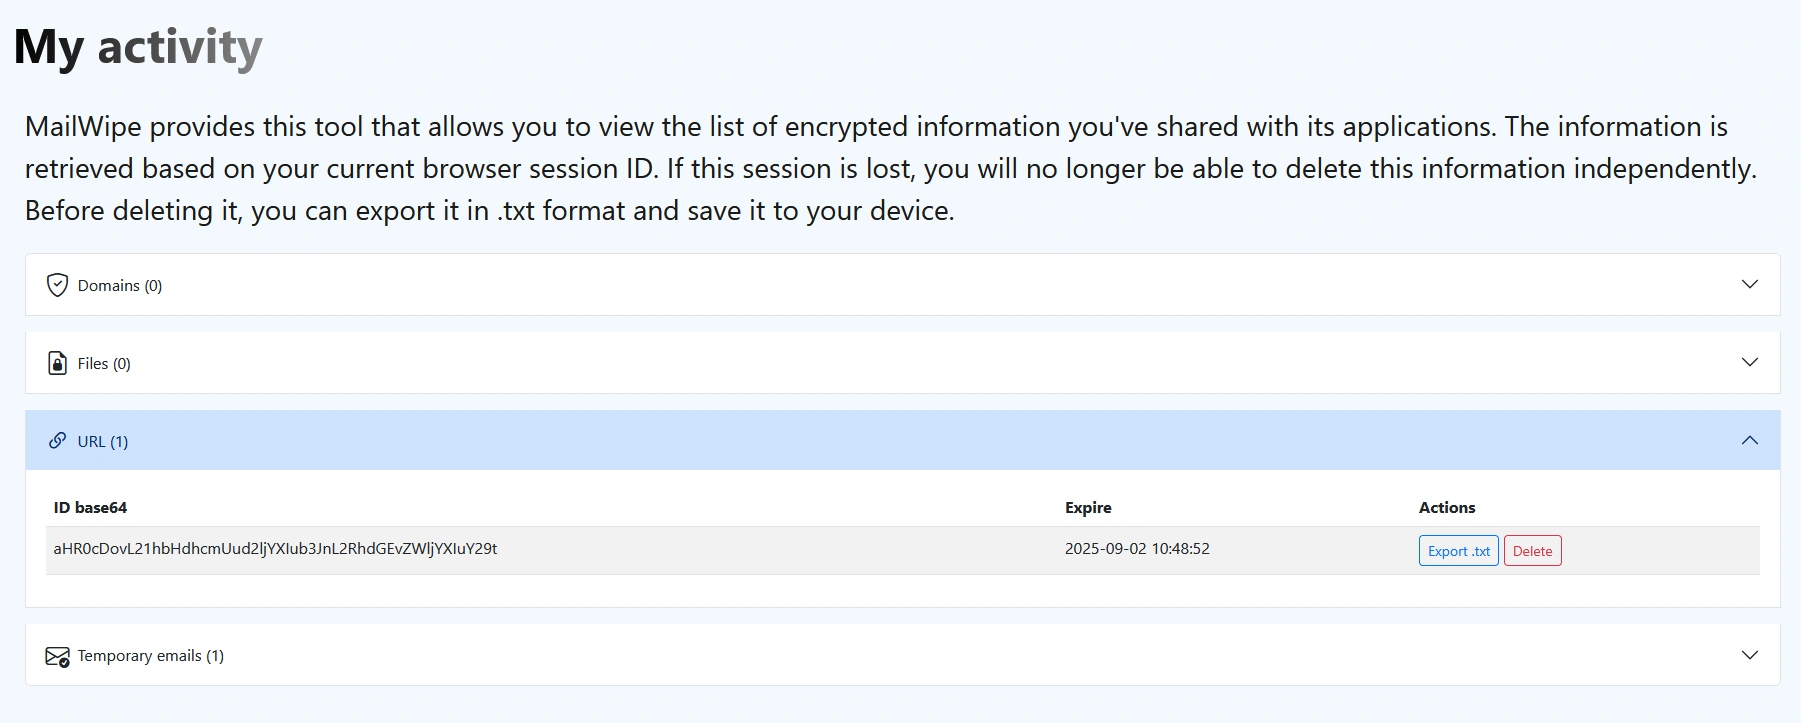Click the expire date 2025-09-02 10:48:52
The height and width of the screenshot is (723, 1801).
1137,549
